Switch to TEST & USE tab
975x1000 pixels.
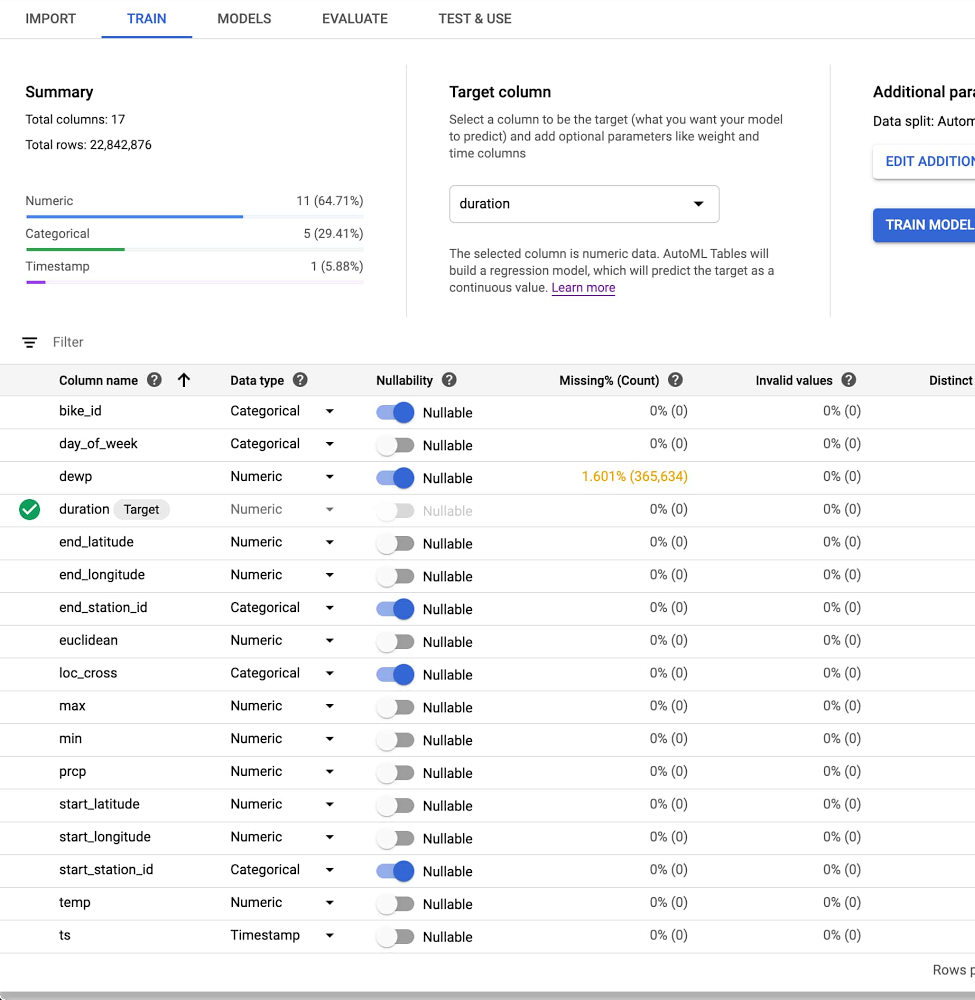click(475, 18)
